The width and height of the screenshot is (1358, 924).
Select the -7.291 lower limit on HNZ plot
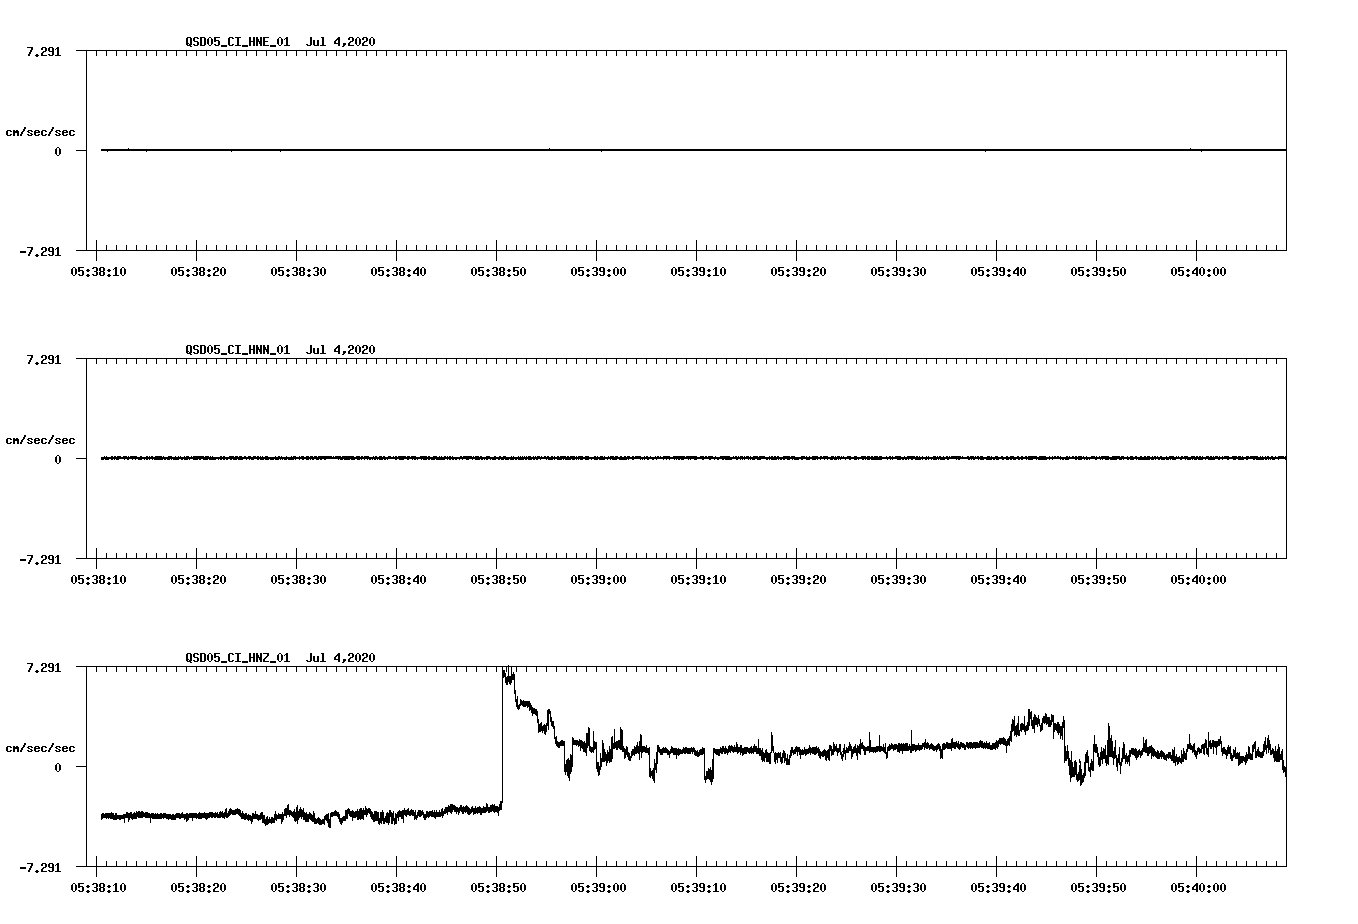click(x=40, y=867)
